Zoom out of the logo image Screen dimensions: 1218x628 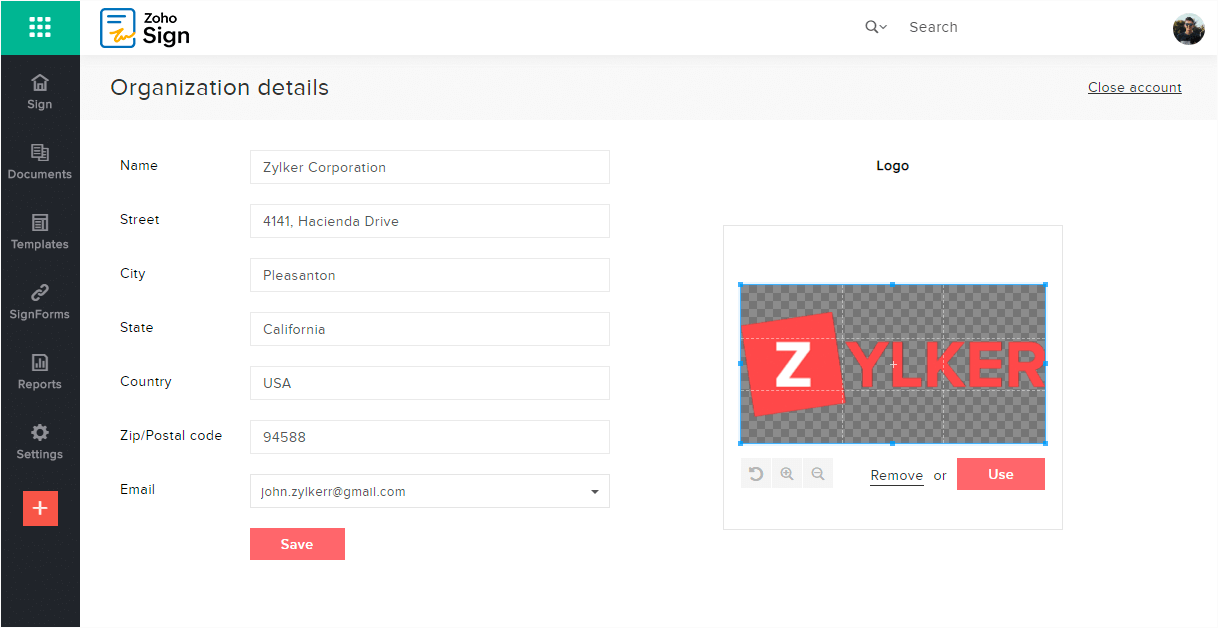click(818, 474)
